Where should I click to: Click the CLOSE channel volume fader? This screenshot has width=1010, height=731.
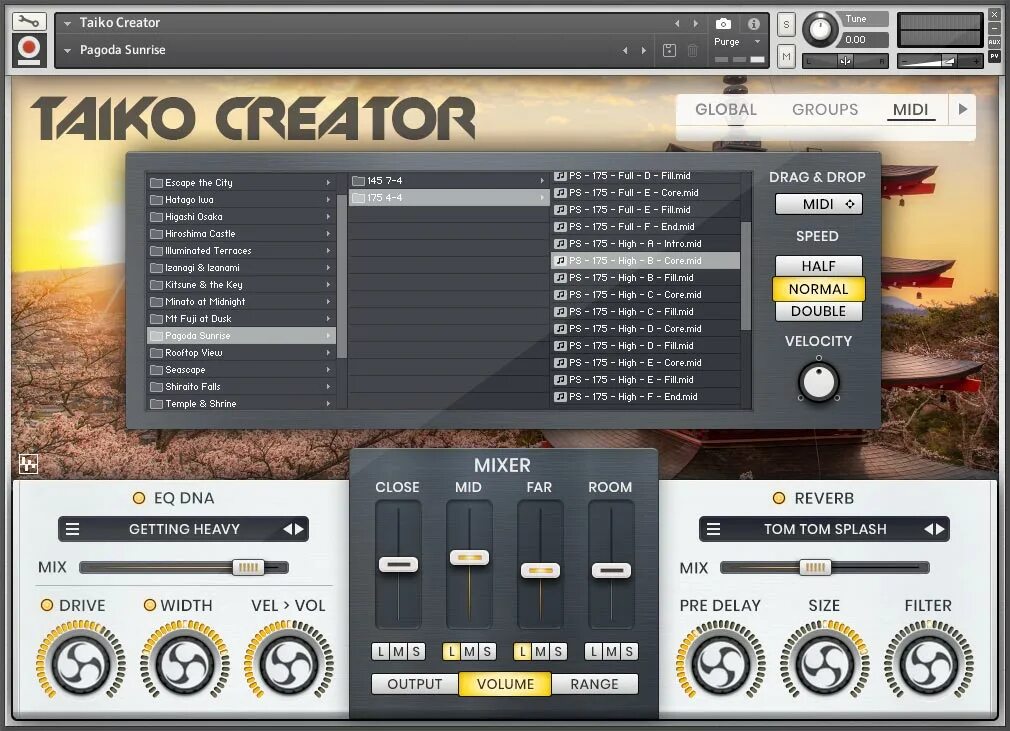(x=399, y=565)
